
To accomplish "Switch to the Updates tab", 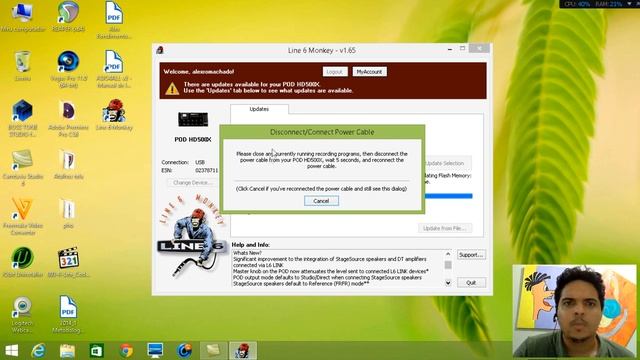I will point(259,109).
